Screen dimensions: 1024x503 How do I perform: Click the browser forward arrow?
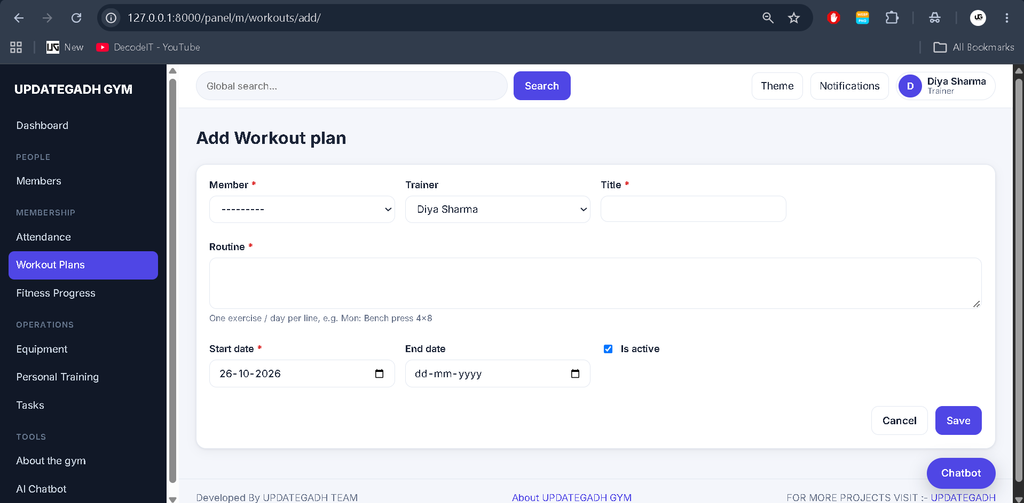click(47, 18)
